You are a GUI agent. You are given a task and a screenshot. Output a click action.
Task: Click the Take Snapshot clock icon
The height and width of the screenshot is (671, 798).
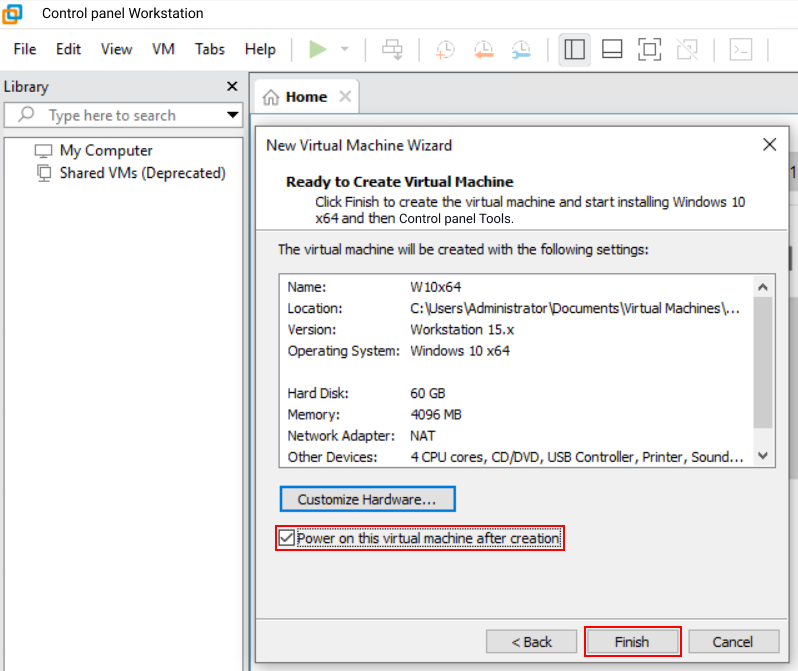[445, 49]
